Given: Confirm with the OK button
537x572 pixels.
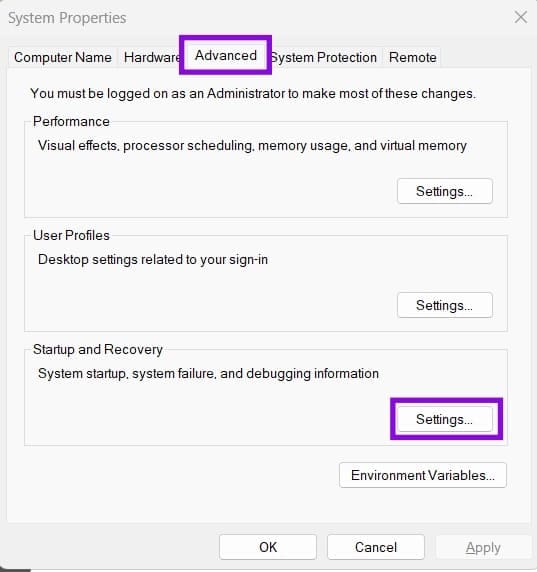Looking at the screenshot, I should (x=268, y=547).
